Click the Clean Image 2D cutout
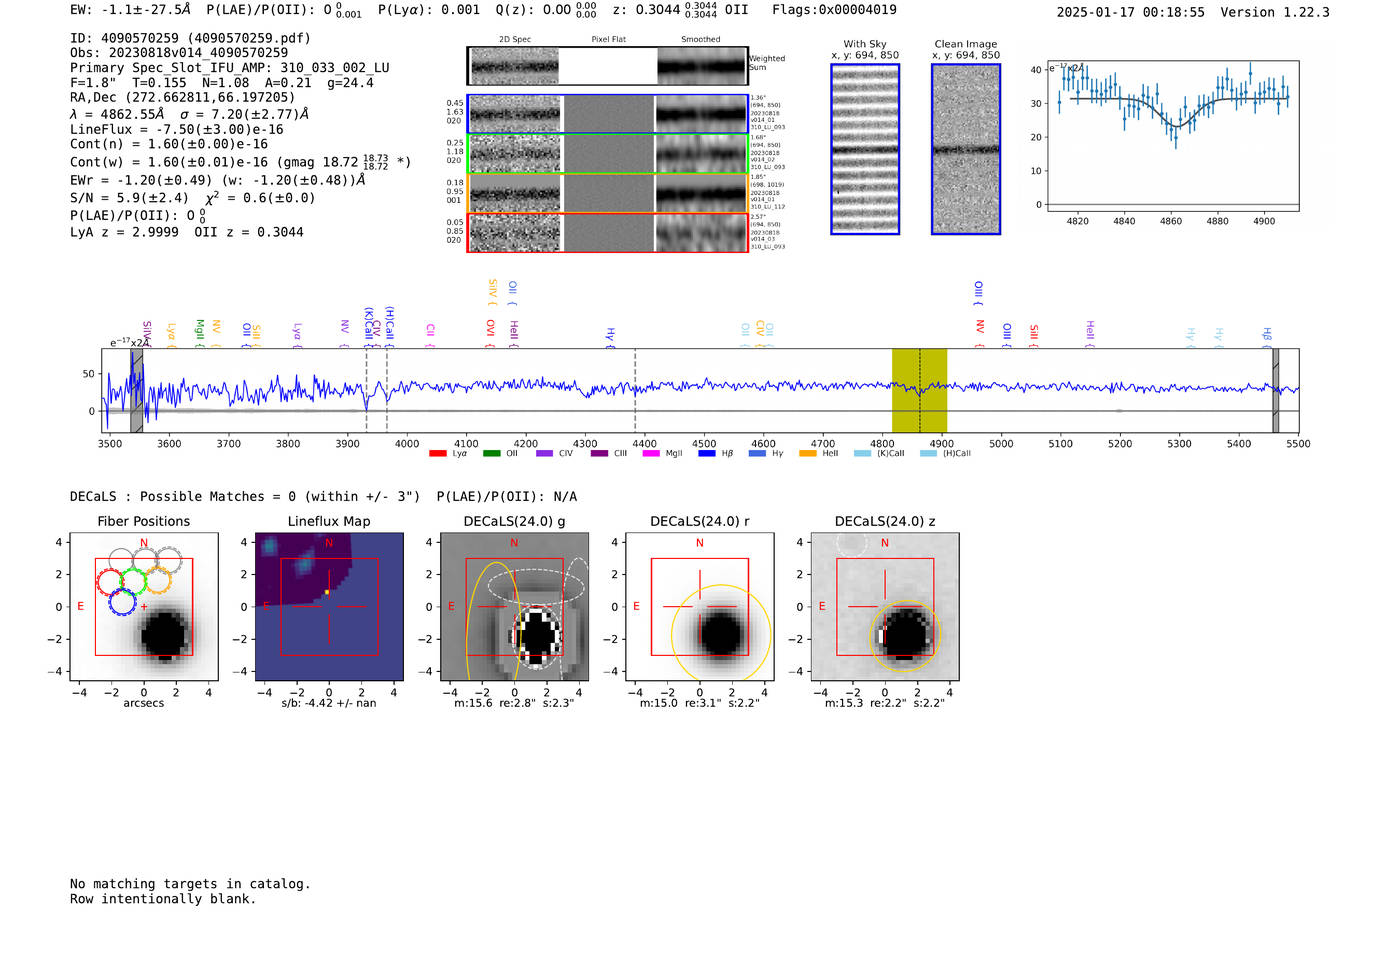This screenshot has height=953, width=1400. tap(966, 149)
